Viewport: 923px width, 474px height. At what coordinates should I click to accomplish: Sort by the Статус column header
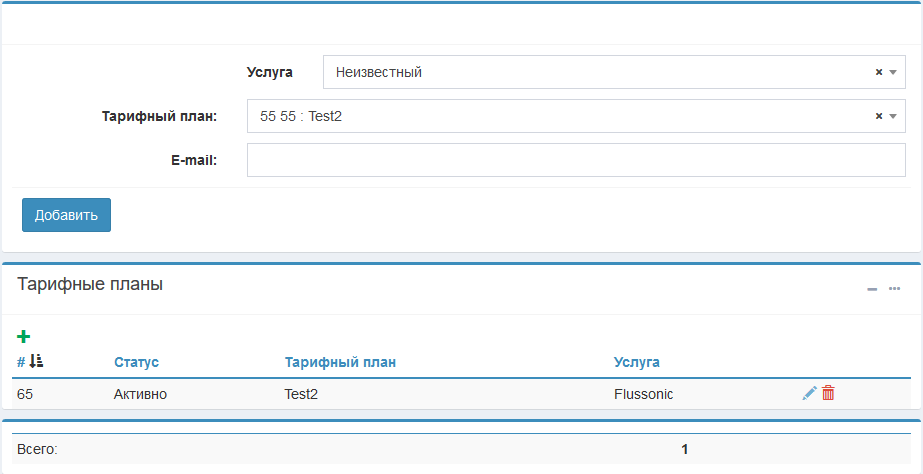coord(136,362)
